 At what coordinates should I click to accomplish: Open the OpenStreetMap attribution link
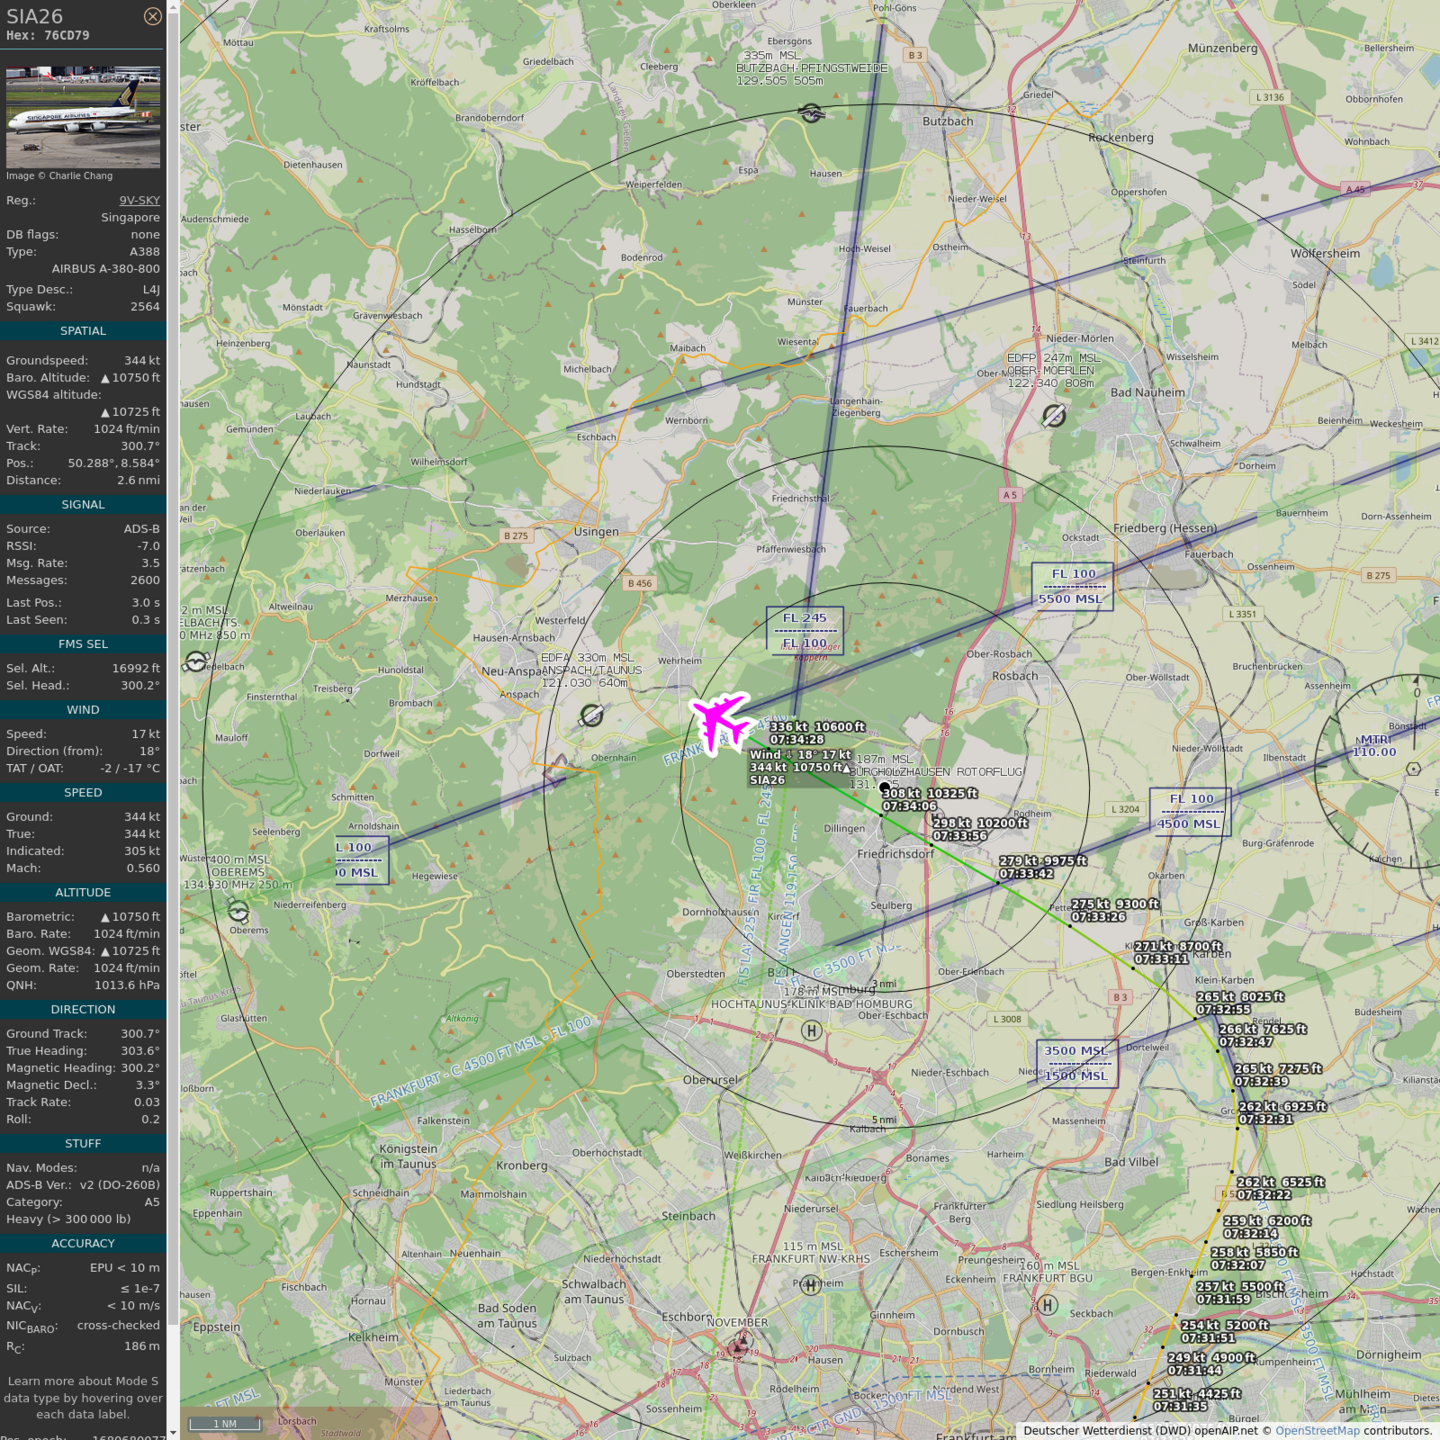pos(1317,1431)
